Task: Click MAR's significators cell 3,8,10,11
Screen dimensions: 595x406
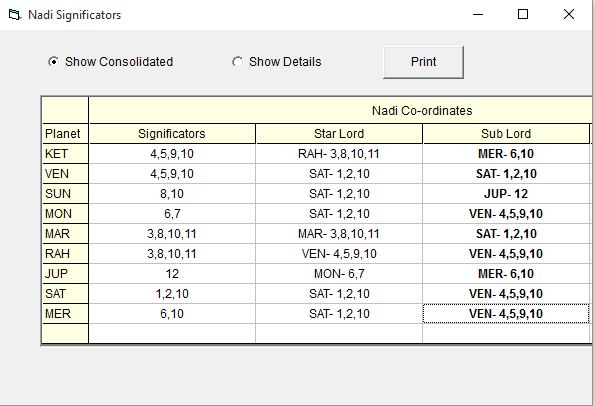Action: pos(172,234)
